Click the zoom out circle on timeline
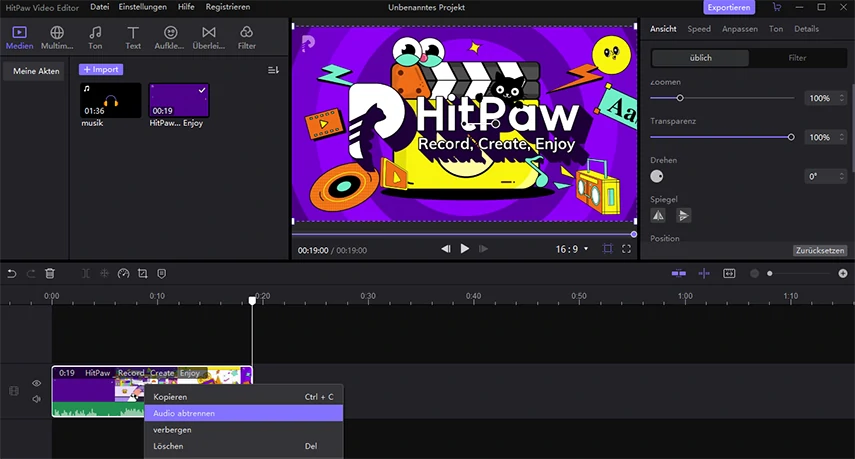The height and width of the screenshot is (459, 855). click(754, 274)
